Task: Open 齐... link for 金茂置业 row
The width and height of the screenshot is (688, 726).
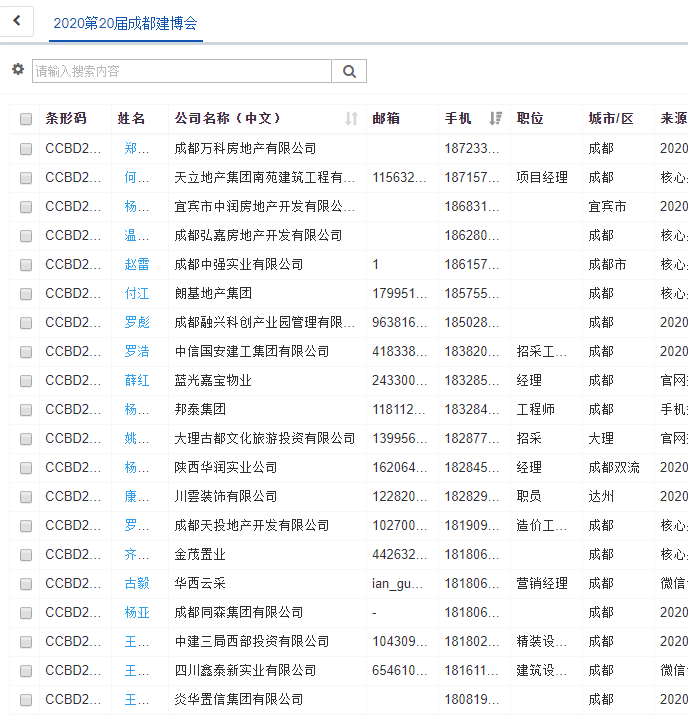Action: coord(137,555)
